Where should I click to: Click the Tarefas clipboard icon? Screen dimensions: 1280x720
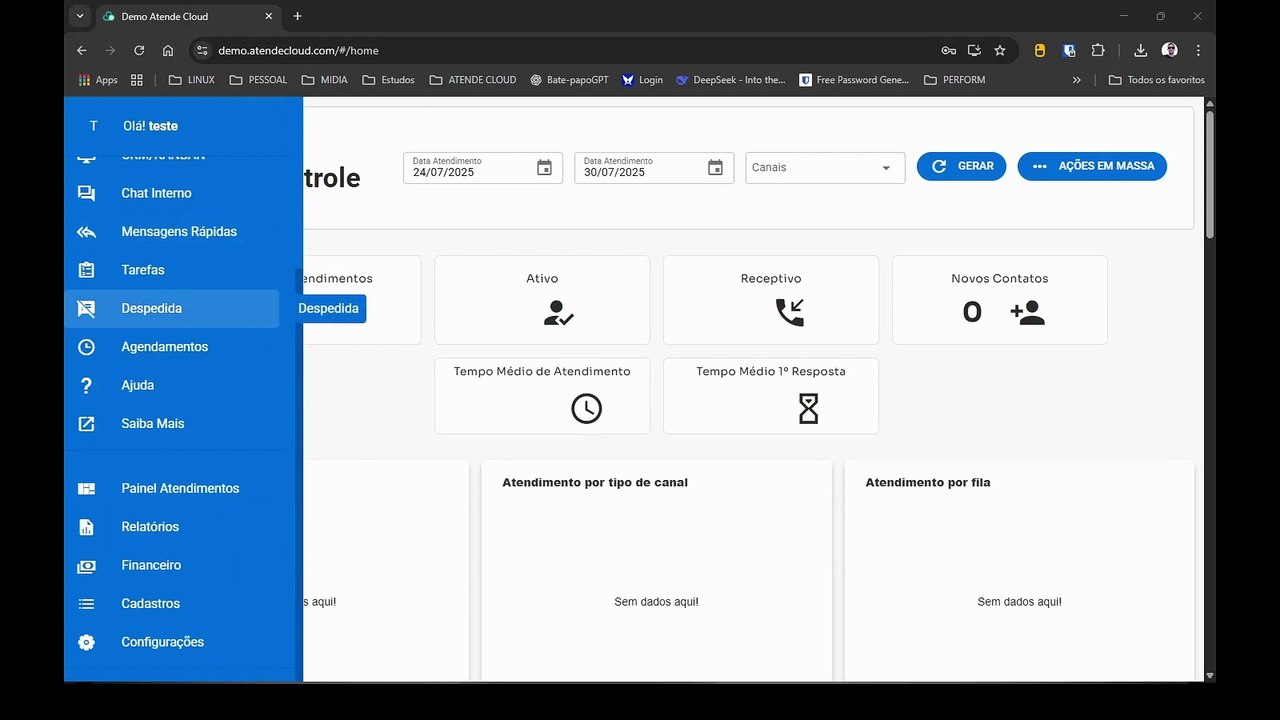[x=87, y=270]
